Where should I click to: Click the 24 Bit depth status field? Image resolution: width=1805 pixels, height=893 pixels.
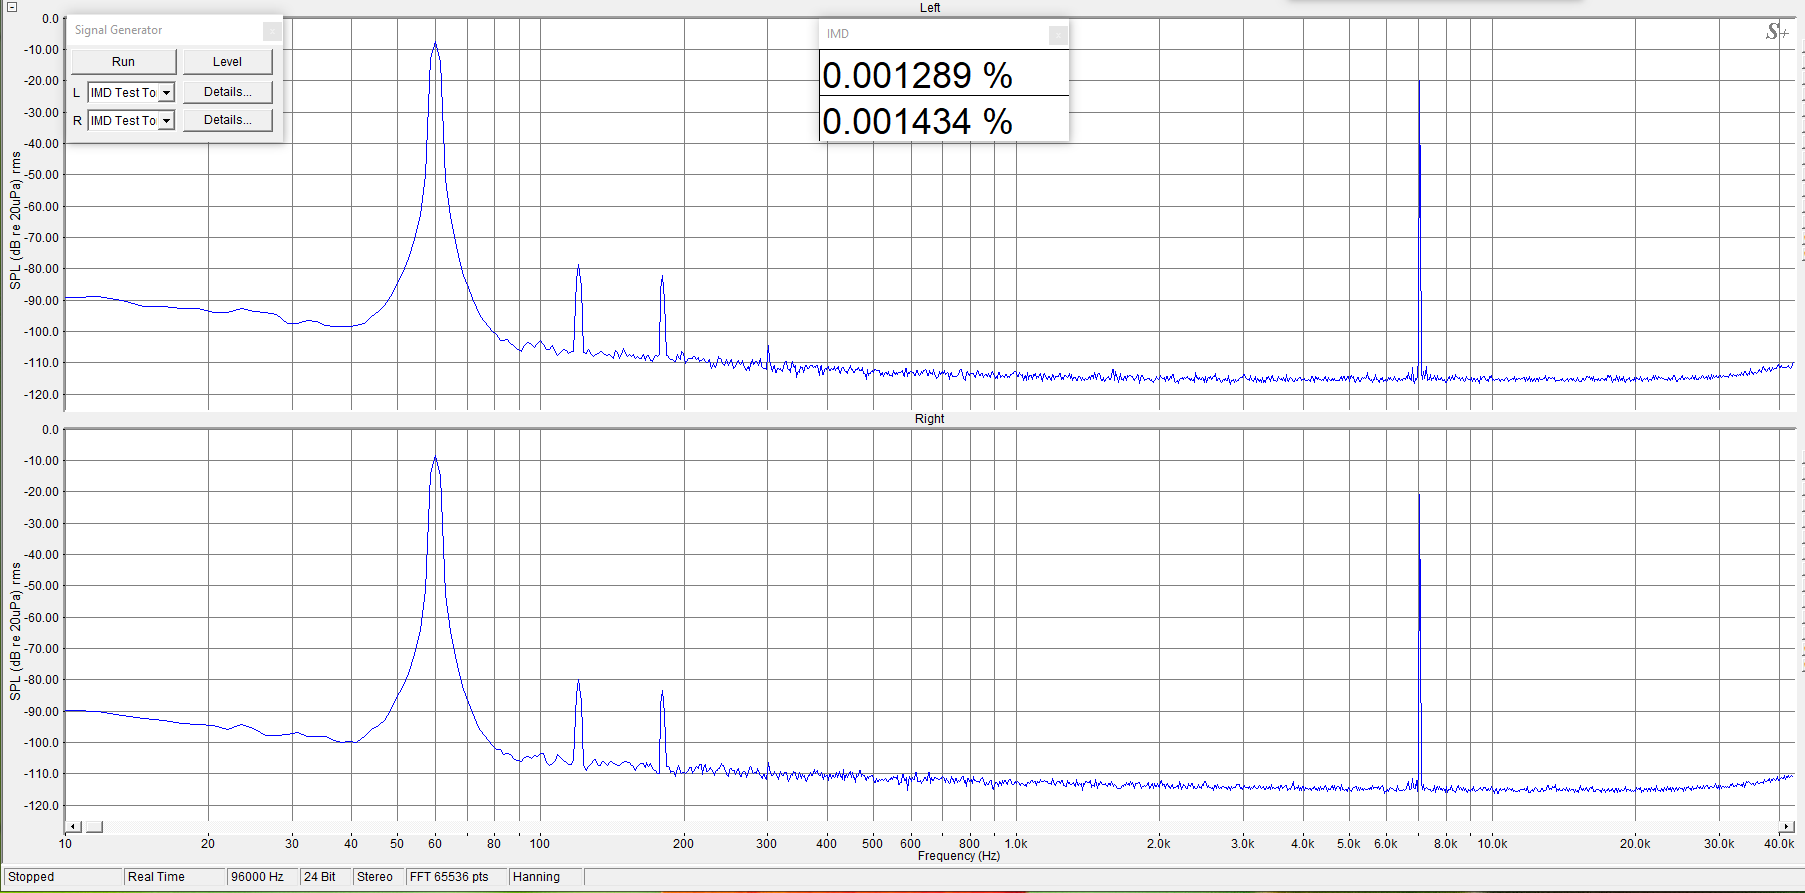pos(320,877)
